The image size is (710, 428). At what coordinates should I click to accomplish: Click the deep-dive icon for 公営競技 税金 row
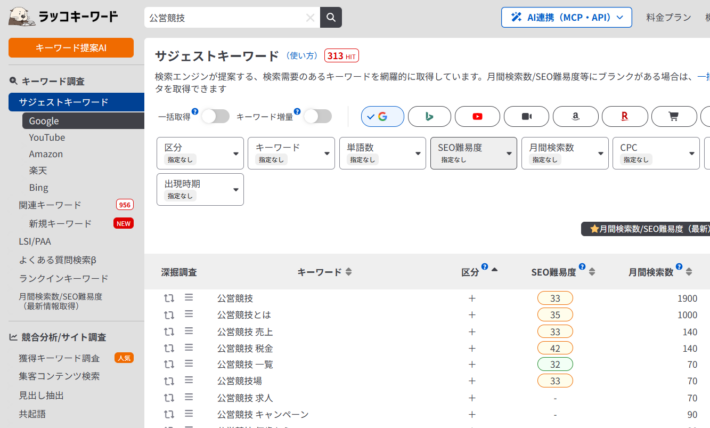(x=169, y=348)
